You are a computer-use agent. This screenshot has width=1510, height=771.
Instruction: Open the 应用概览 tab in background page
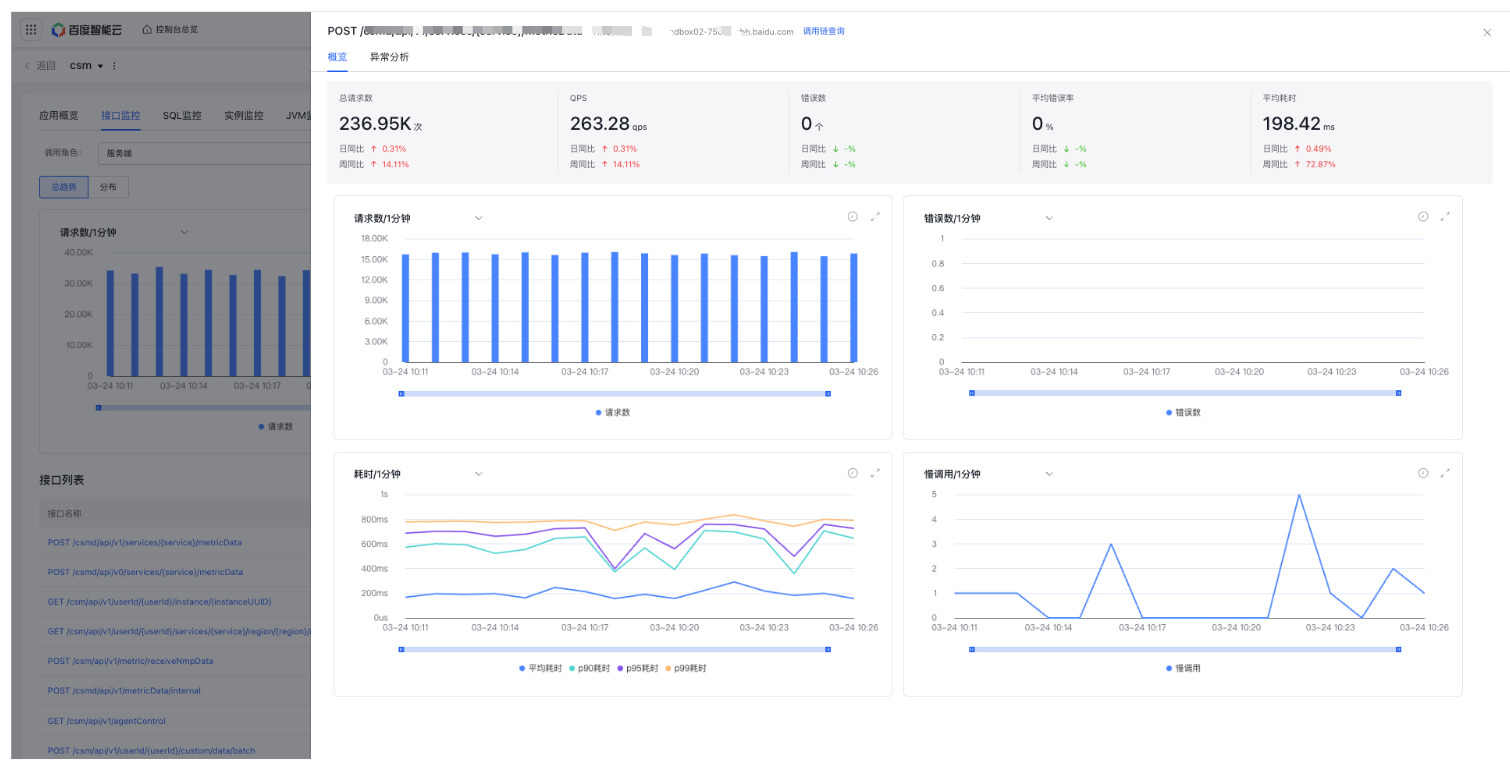(x=58, y=116)
